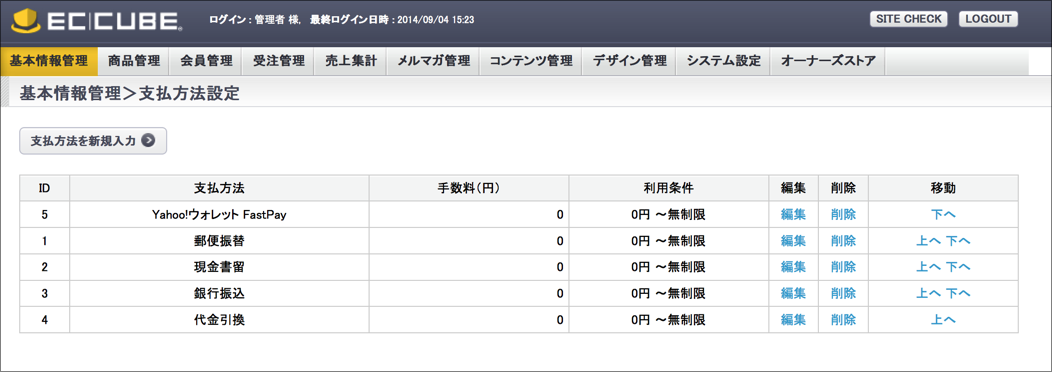Move 代金引換 up with 上へ
Screen dimensions: 1052x372
pyautogui.click(x=943, y=320)
